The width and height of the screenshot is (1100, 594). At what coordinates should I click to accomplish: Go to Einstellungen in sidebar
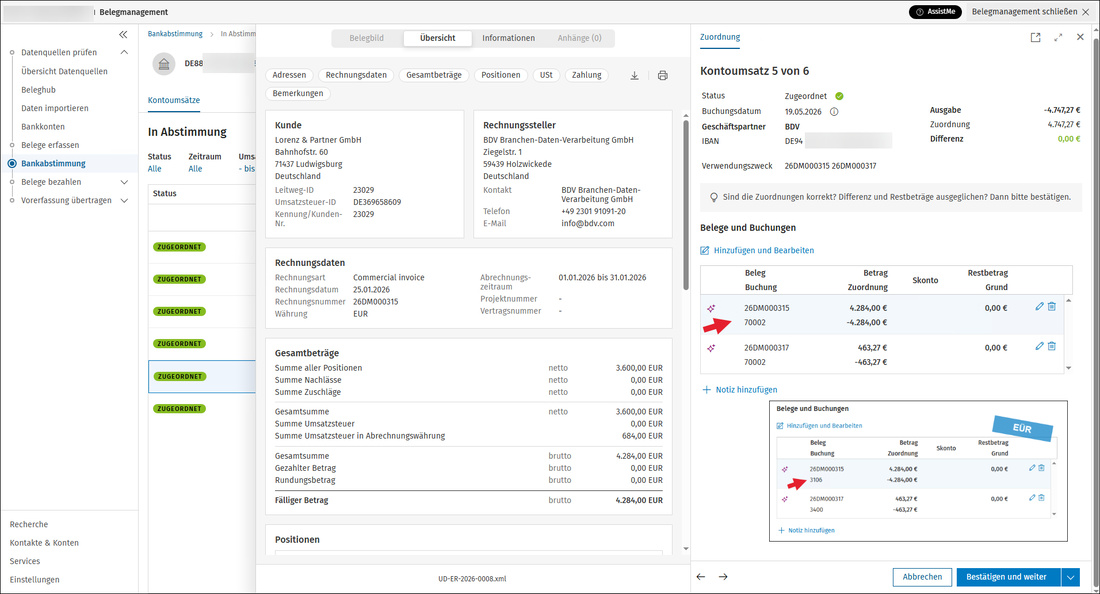[x=34, y=580]
